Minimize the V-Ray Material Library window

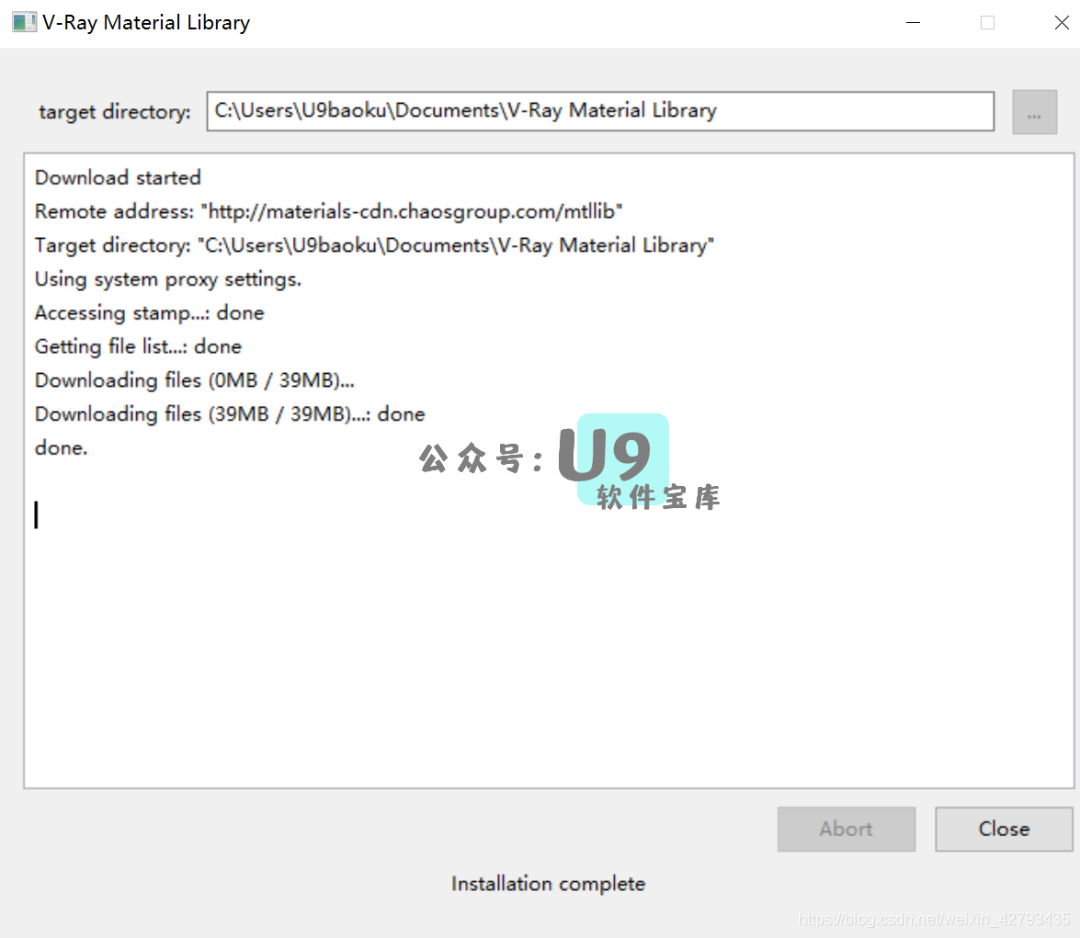(913, 23)
